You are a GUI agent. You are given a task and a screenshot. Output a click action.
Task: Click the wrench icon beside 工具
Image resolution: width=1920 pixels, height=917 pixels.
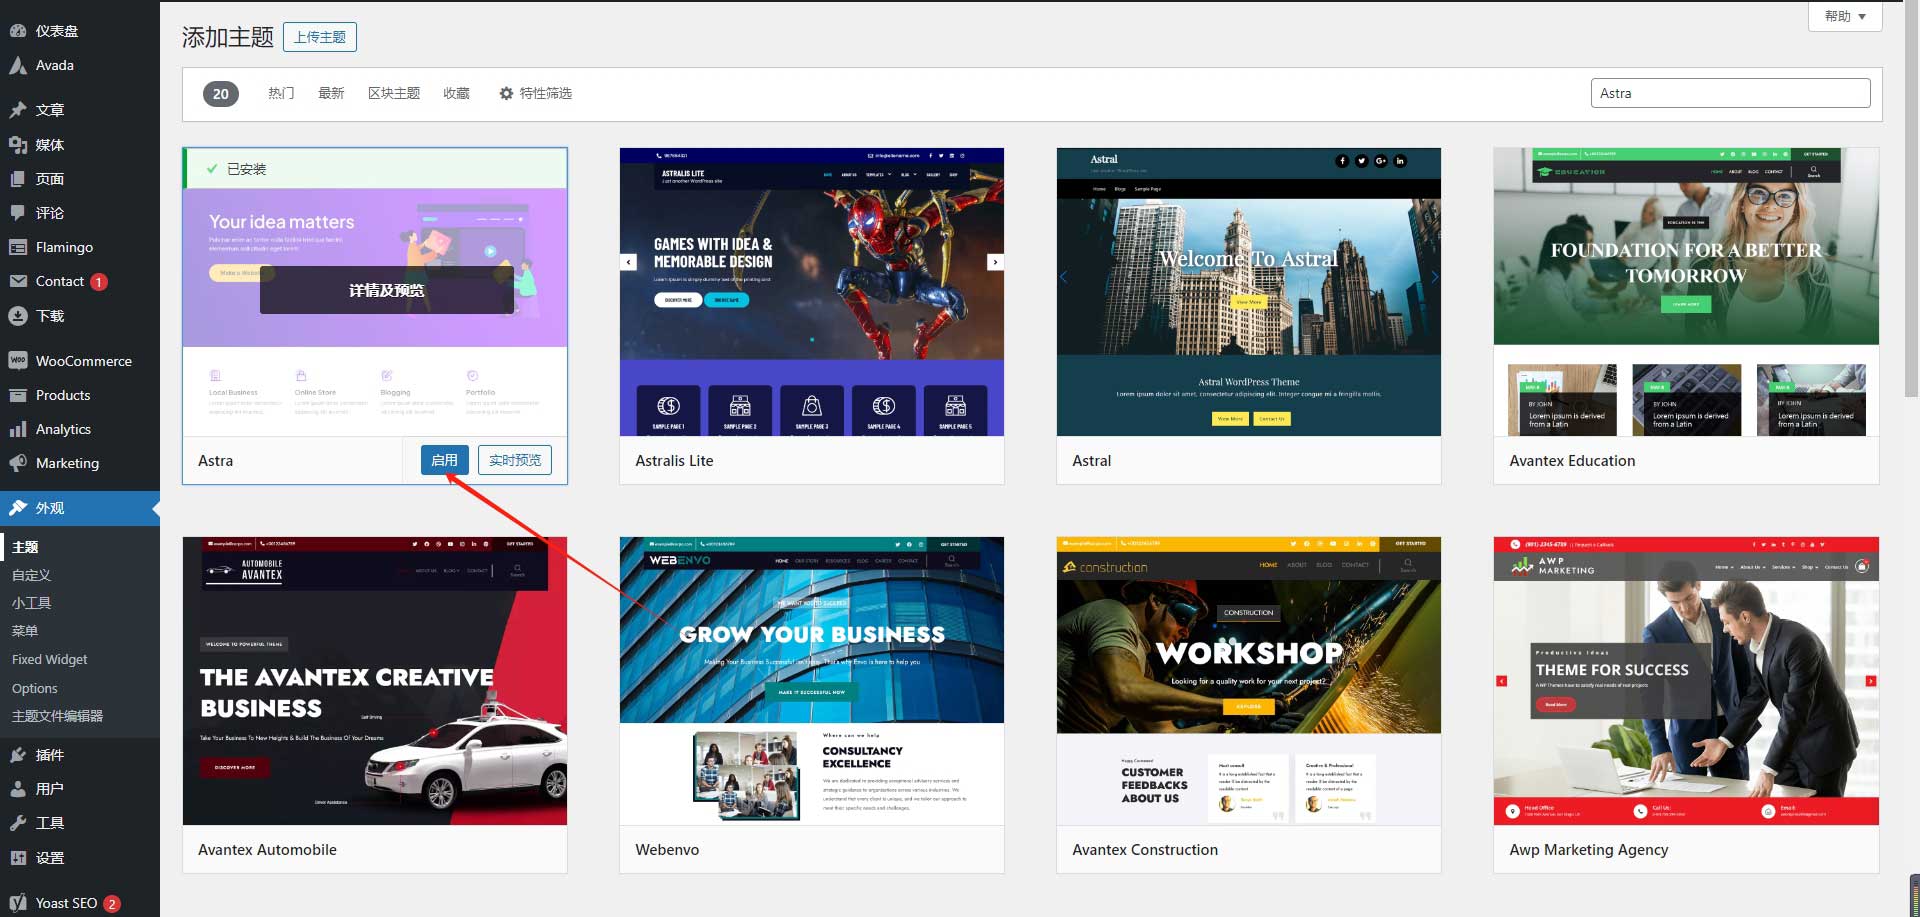click(x=18, y=823)
